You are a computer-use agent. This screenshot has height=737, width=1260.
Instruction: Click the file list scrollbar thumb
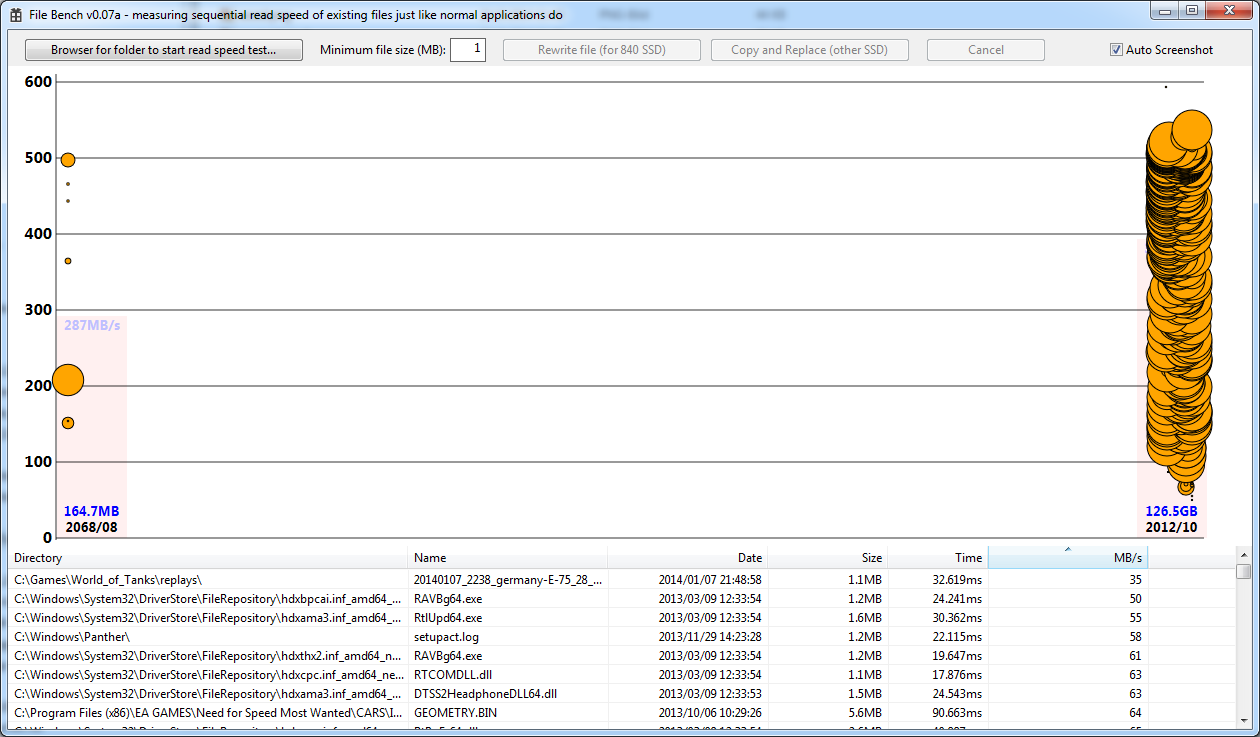click(x=1243, y=571)
